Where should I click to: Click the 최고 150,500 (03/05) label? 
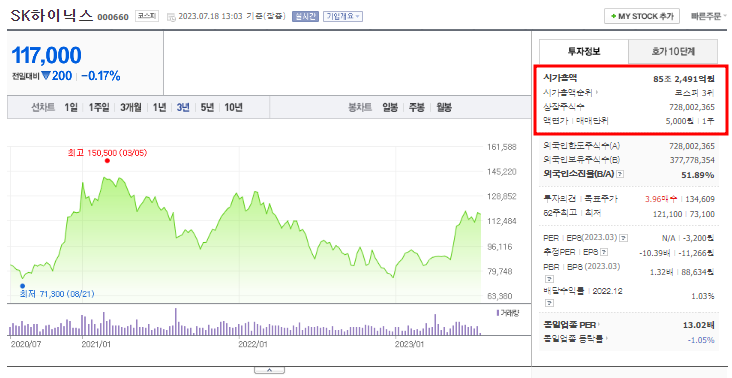(x=107, y=153)
